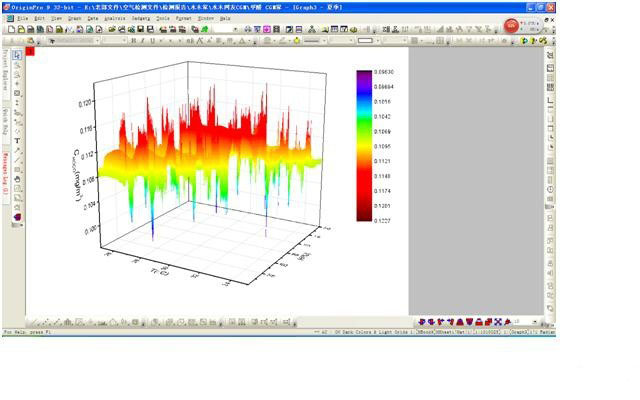Click the New Project icon in toolbar

tap(9, 29)
